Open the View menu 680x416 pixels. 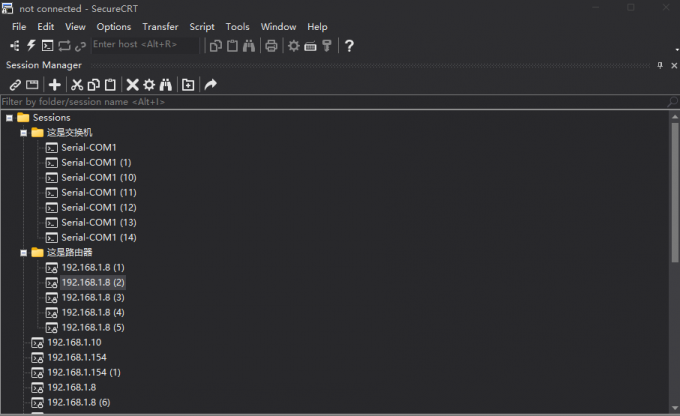tap(75, 26)
